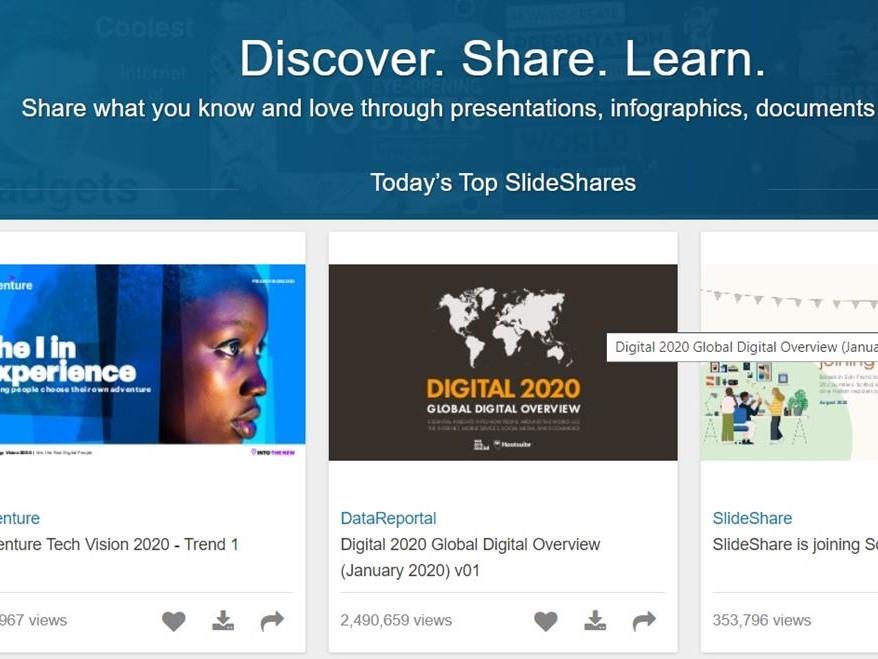The image size is (878, 659).
Task: Open the 'SlideShare is joining' title link
Action: (x=795, y=544)
